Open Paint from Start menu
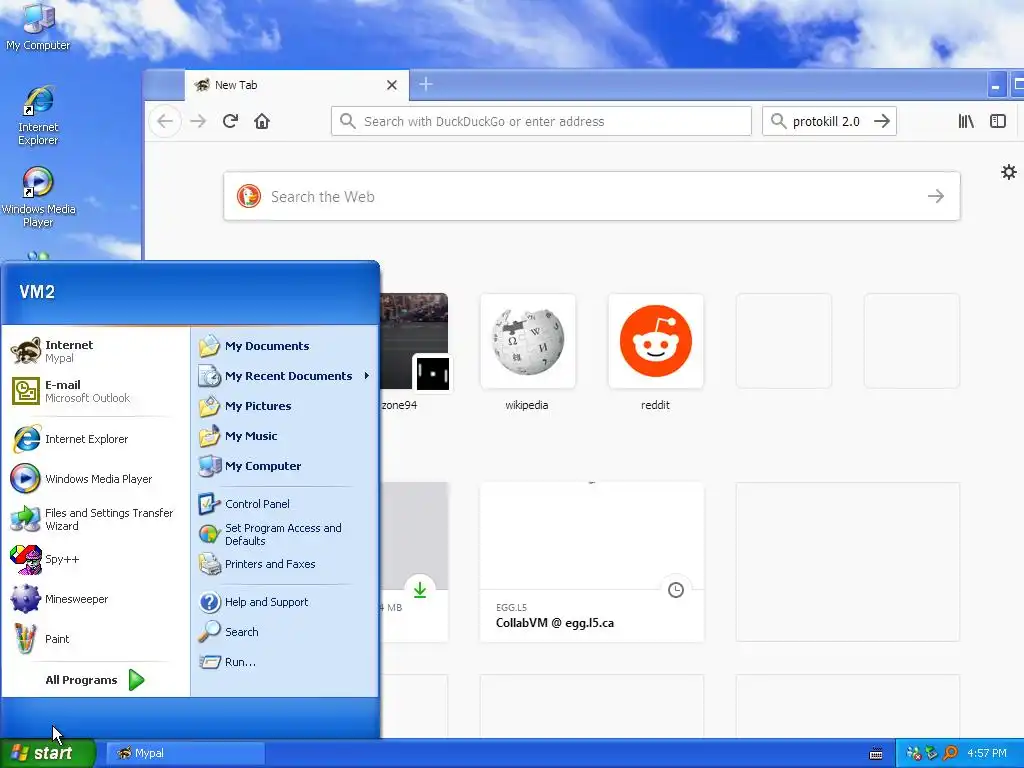This screenshot has width=1024, height=768. tap(95, 639)
